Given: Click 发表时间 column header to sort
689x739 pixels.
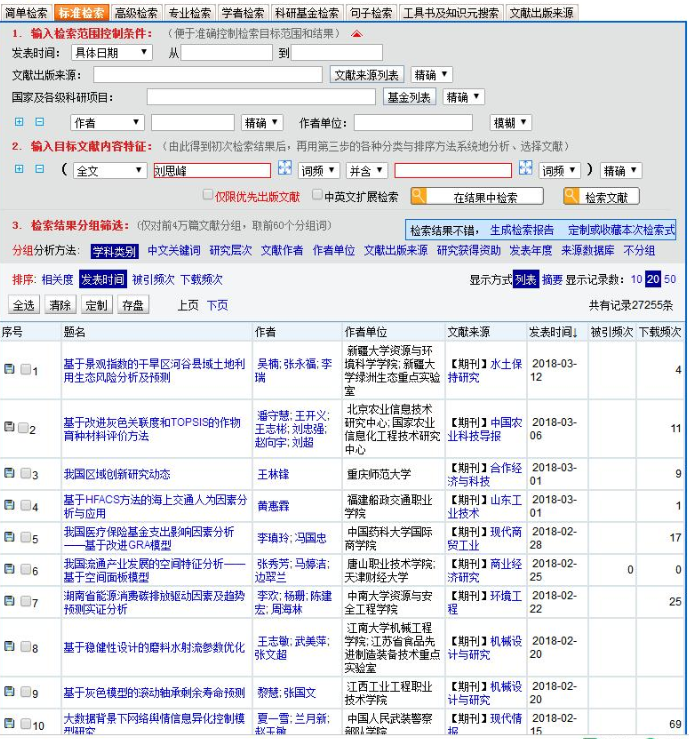Looking at the screenshot, I should coord(553,332).
